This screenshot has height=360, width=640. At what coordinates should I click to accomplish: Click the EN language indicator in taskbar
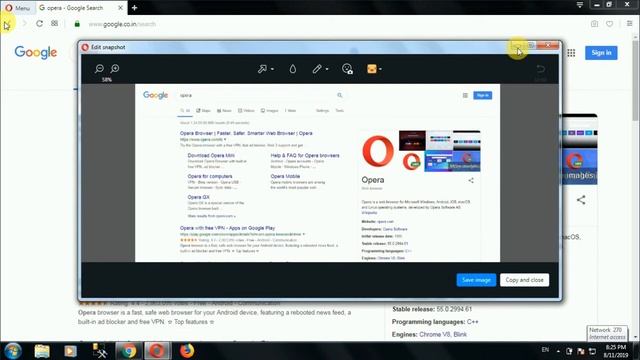coord(545,350)
